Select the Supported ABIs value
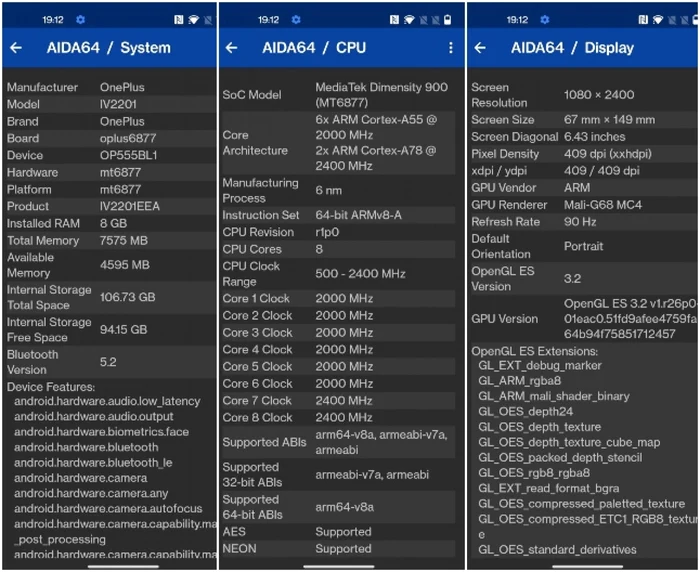 381,442
